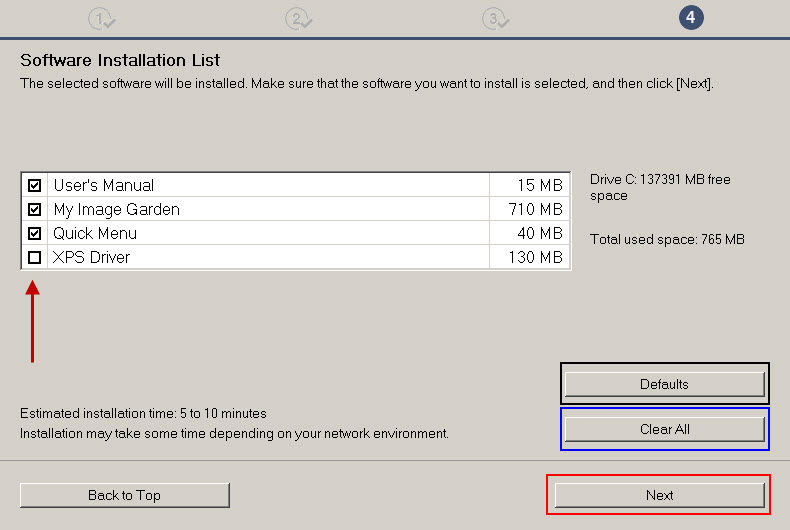Deselect the My Image Garden checkbox
The width and height of the screenshot is (790, 530).
click(x=35, y=210)
